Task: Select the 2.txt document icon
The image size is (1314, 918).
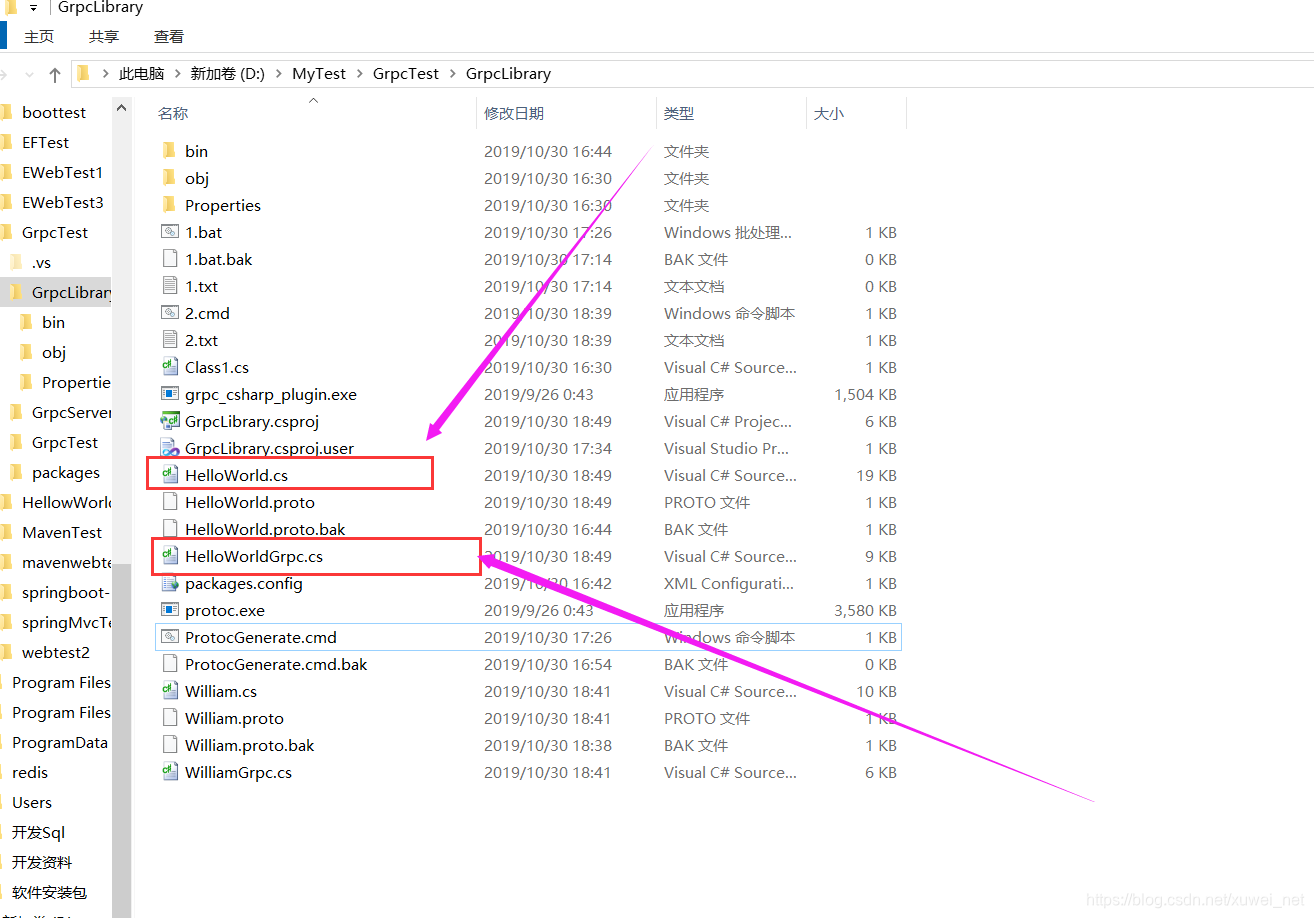Action: (x=168, y=340)
